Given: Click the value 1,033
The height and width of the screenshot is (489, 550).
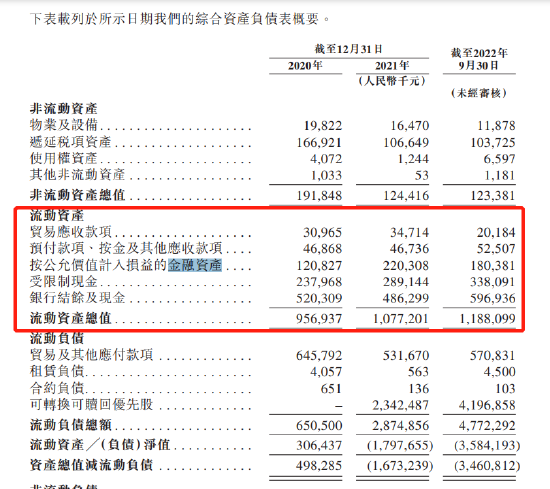Looking at the screenshot, I should 326,175.
